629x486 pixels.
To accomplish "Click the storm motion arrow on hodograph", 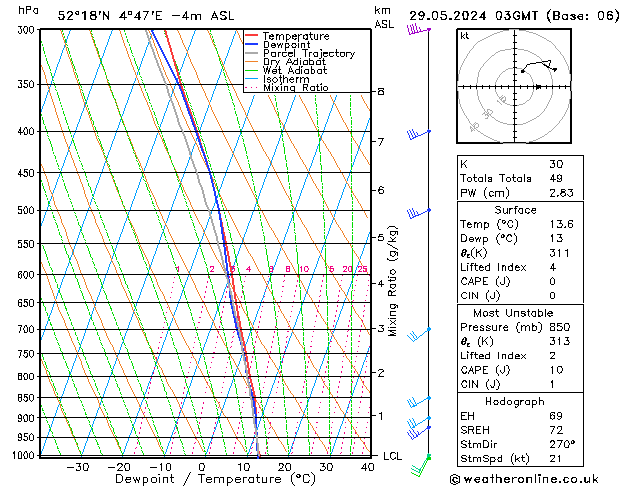I will 538,87.
